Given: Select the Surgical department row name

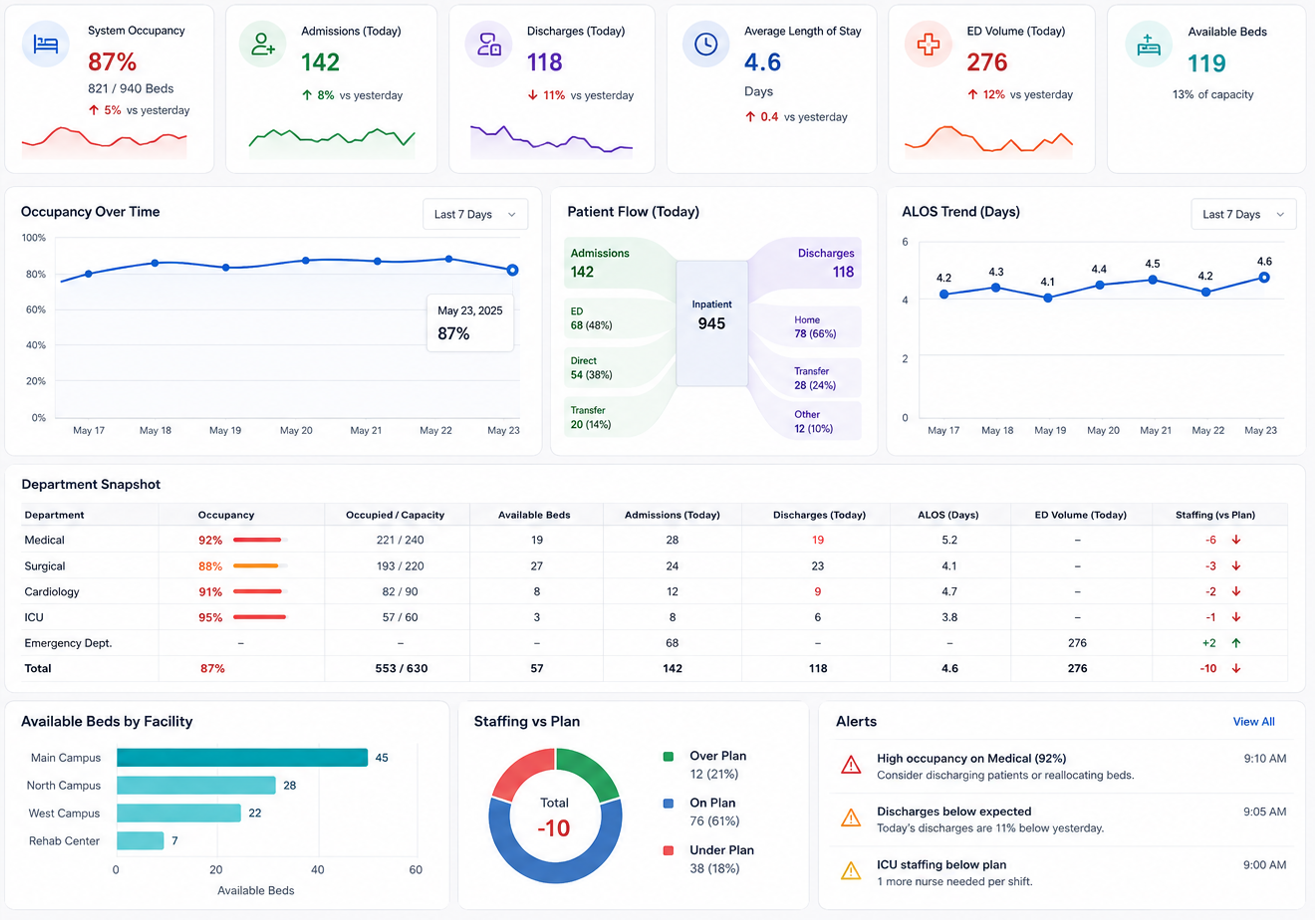Looking at the screenshot, I should (x=45, y=566).
